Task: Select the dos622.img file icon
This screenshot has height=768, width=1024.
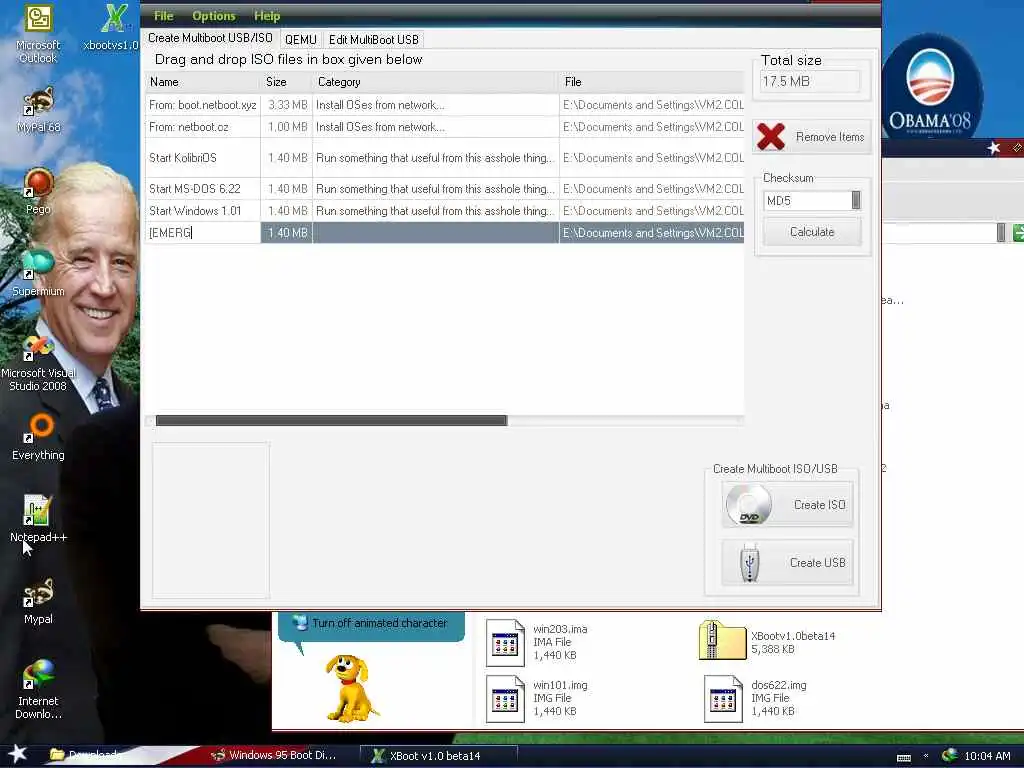Action: [x=723, y=699]
